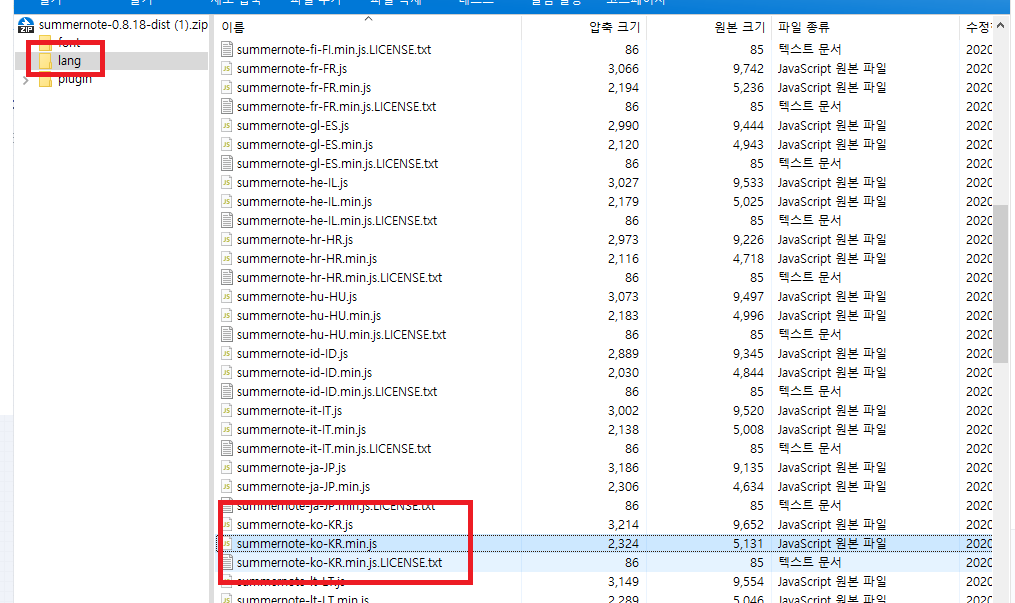Viewport: 1015px width, 603px height.
Task: Click the original size value 9,652
Action: tap(748, 524)
